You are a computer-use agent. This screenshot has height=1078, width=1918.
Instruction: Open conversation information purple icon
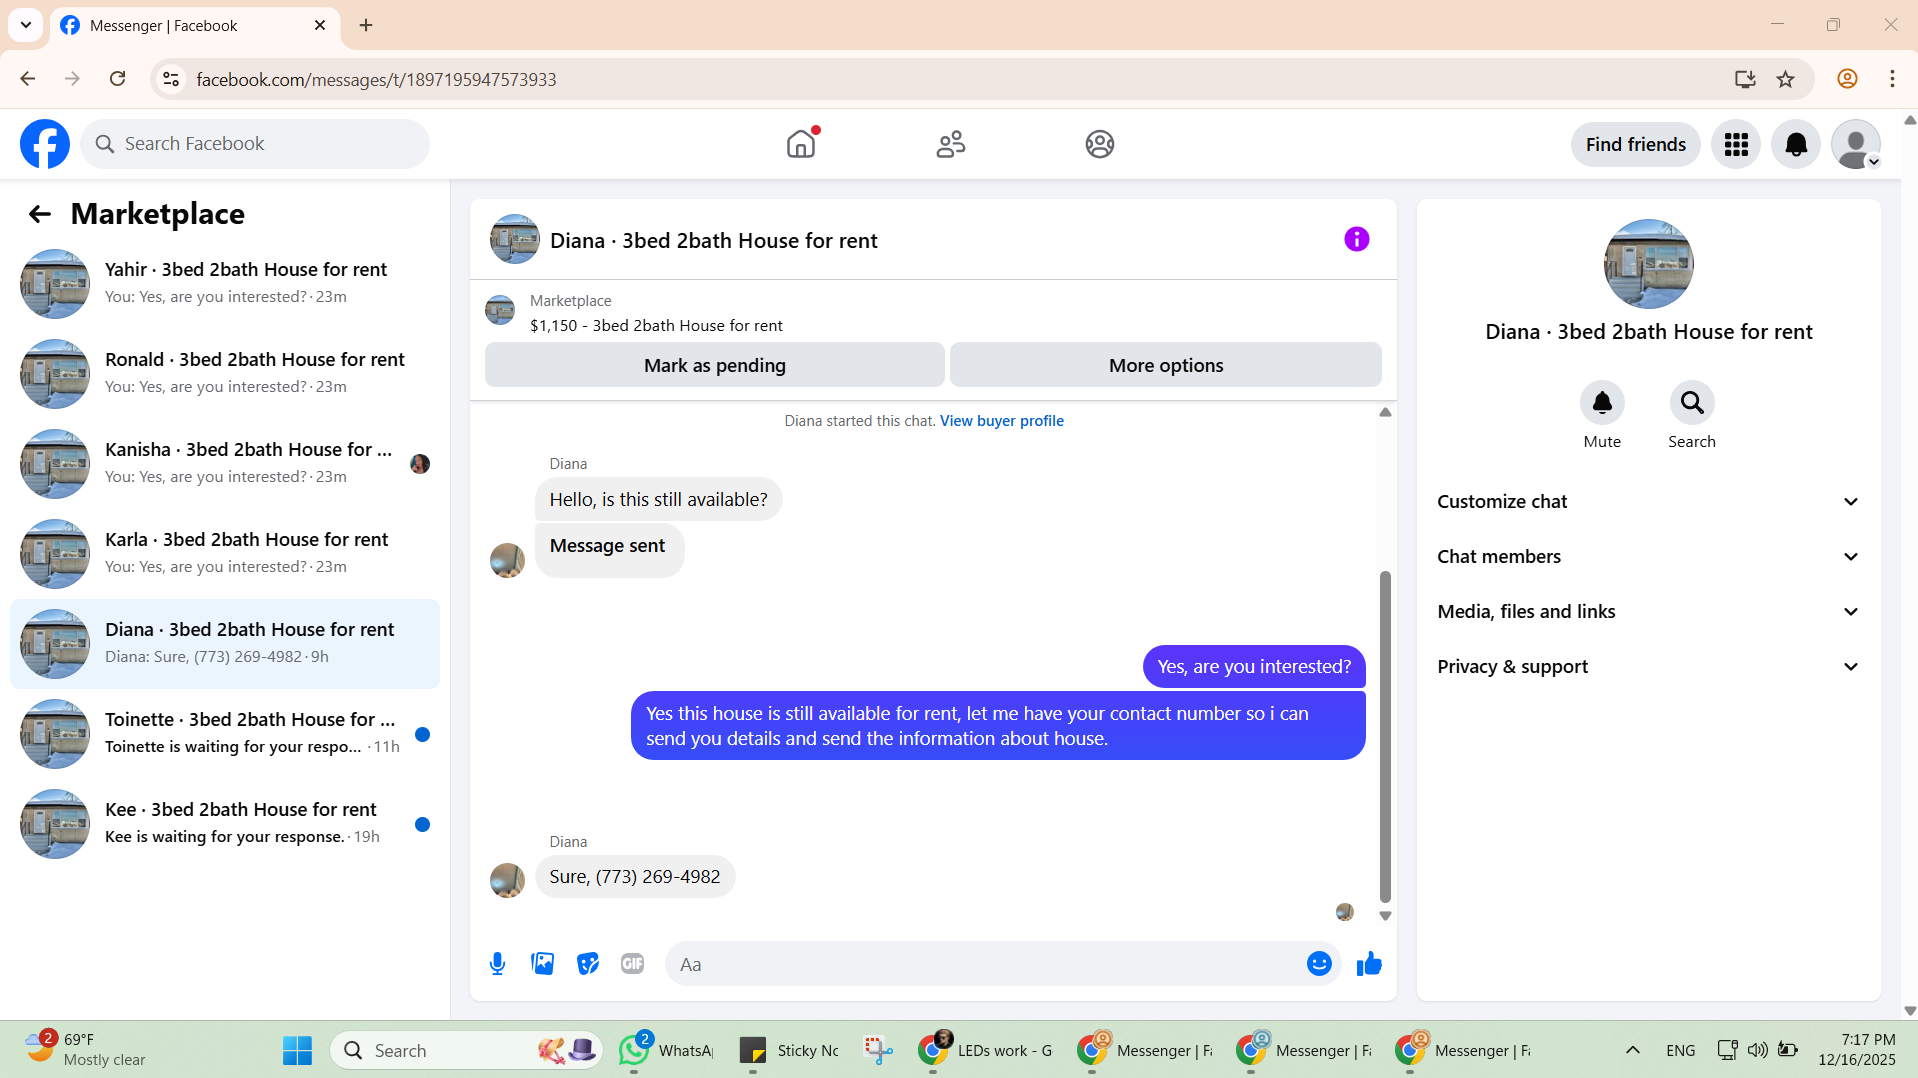coord(1356,239)
